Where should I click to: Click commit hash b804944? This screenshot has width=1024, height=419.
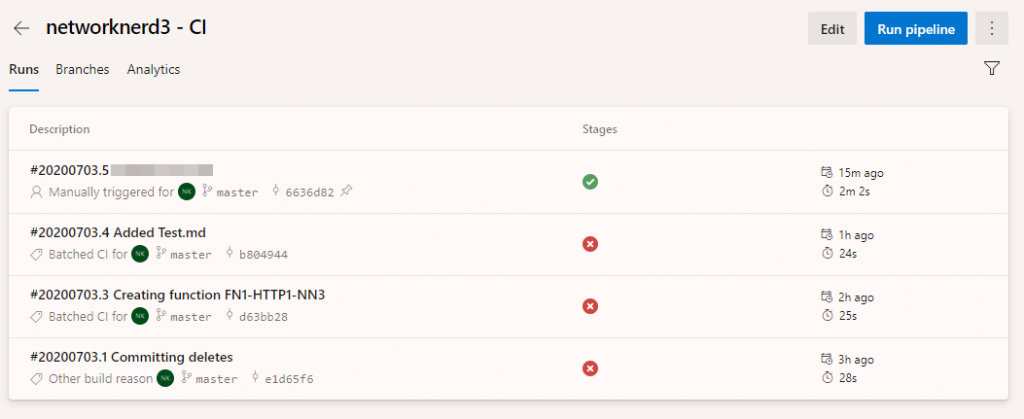263,255
